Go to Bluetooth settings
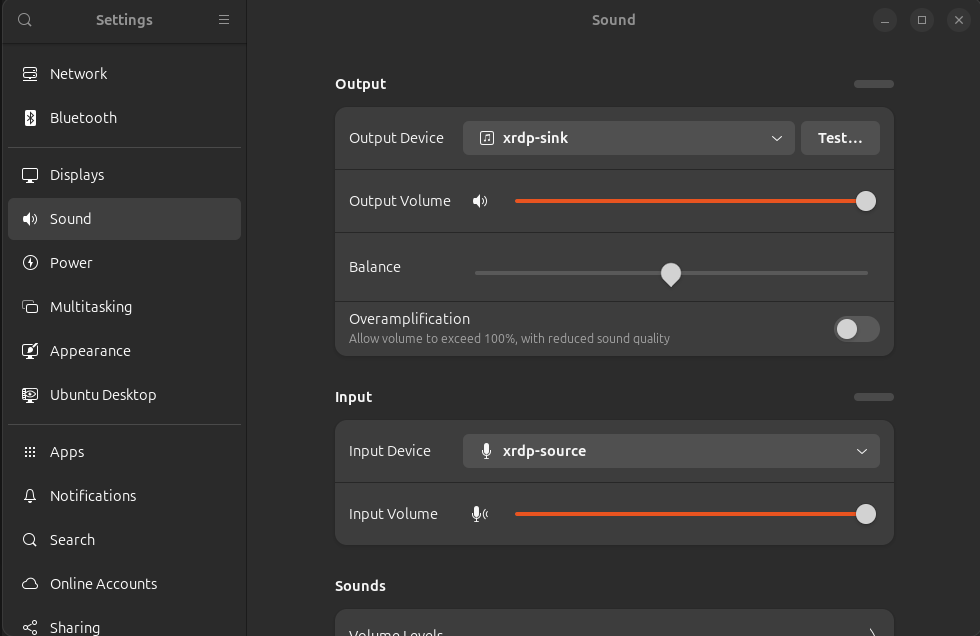The width and height of the screenshot is (980, 636). [124, 117]
